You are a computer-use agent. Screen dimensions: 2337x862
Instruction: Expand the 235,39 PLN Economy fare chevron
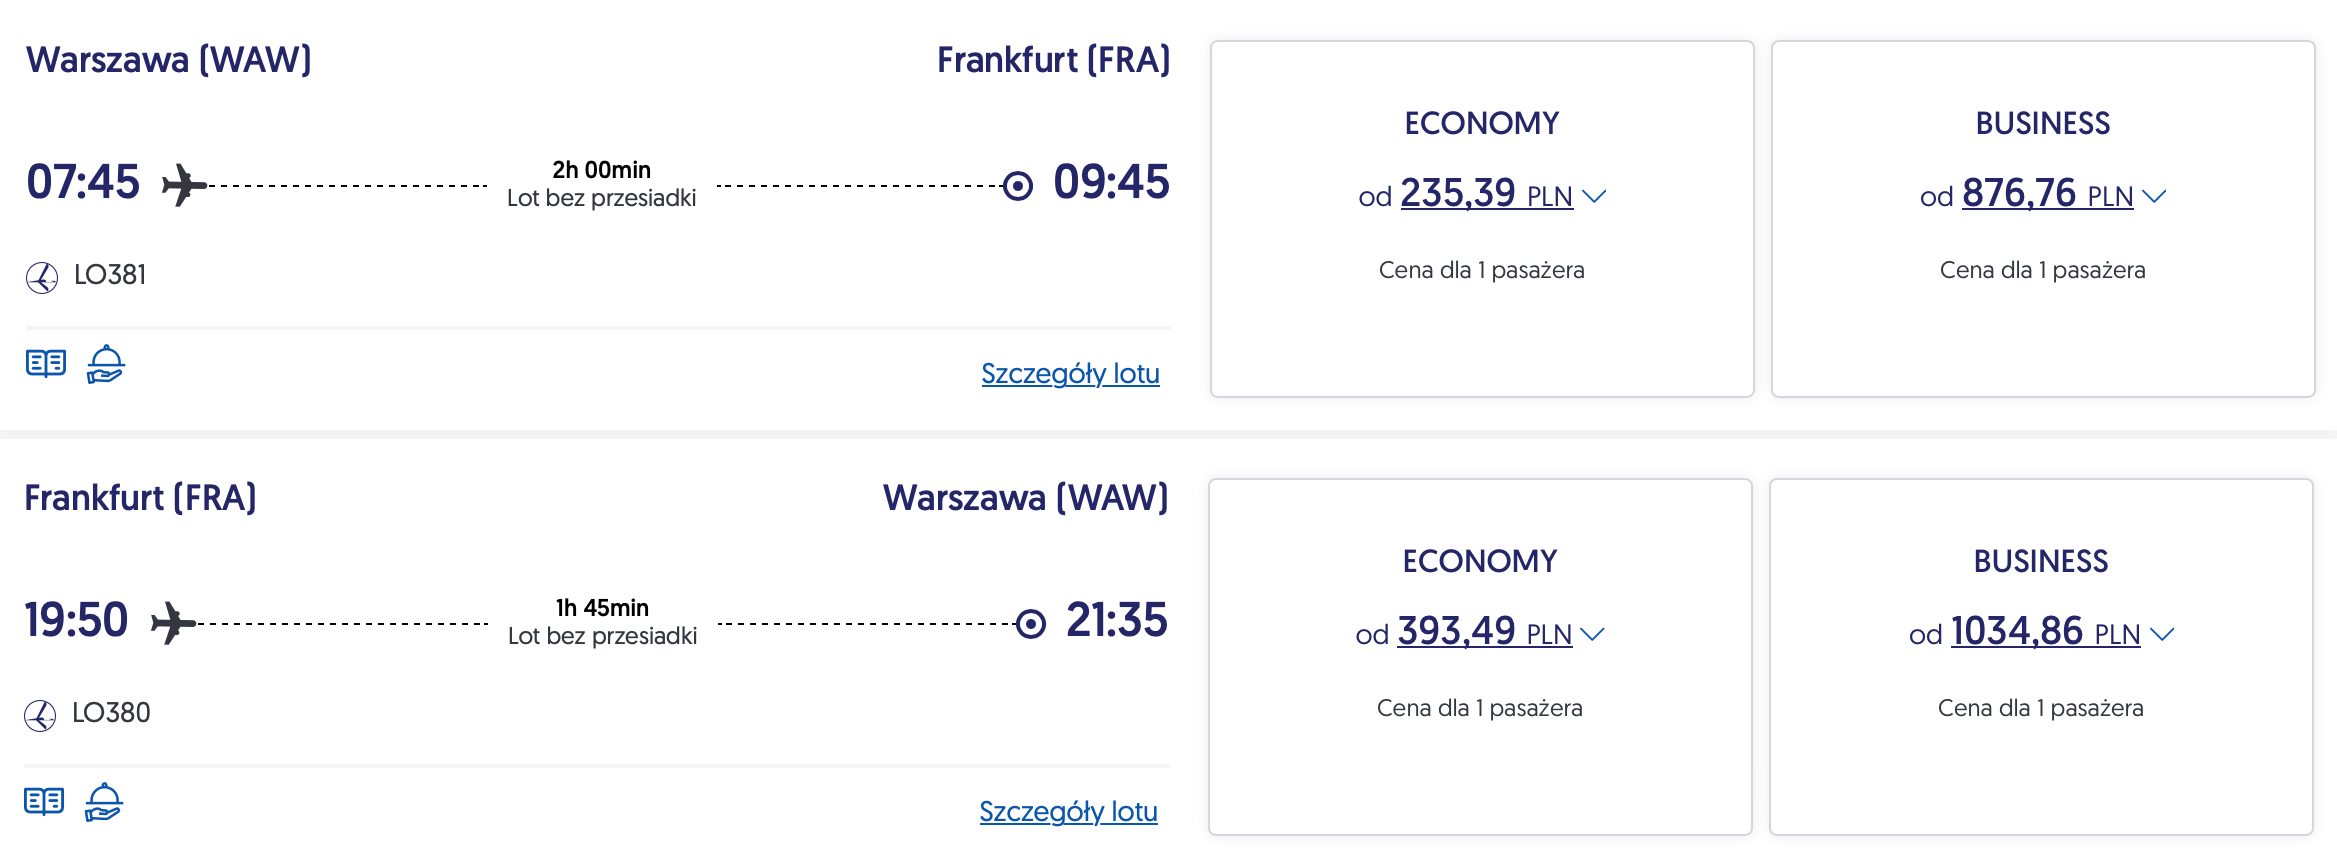[1594, 196]
